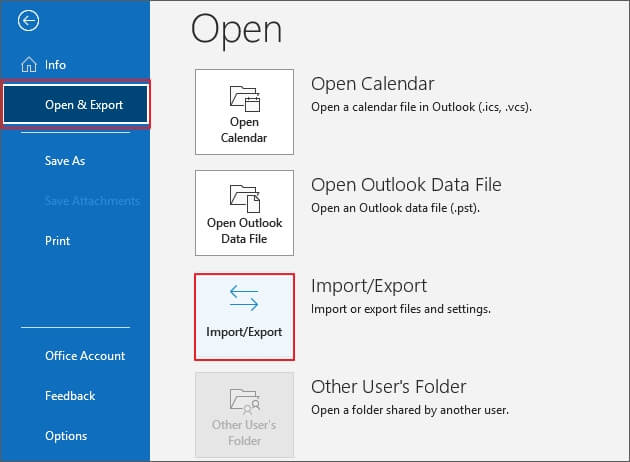
Task: Click the Open Calendar heading text
Action: [372, 84]
